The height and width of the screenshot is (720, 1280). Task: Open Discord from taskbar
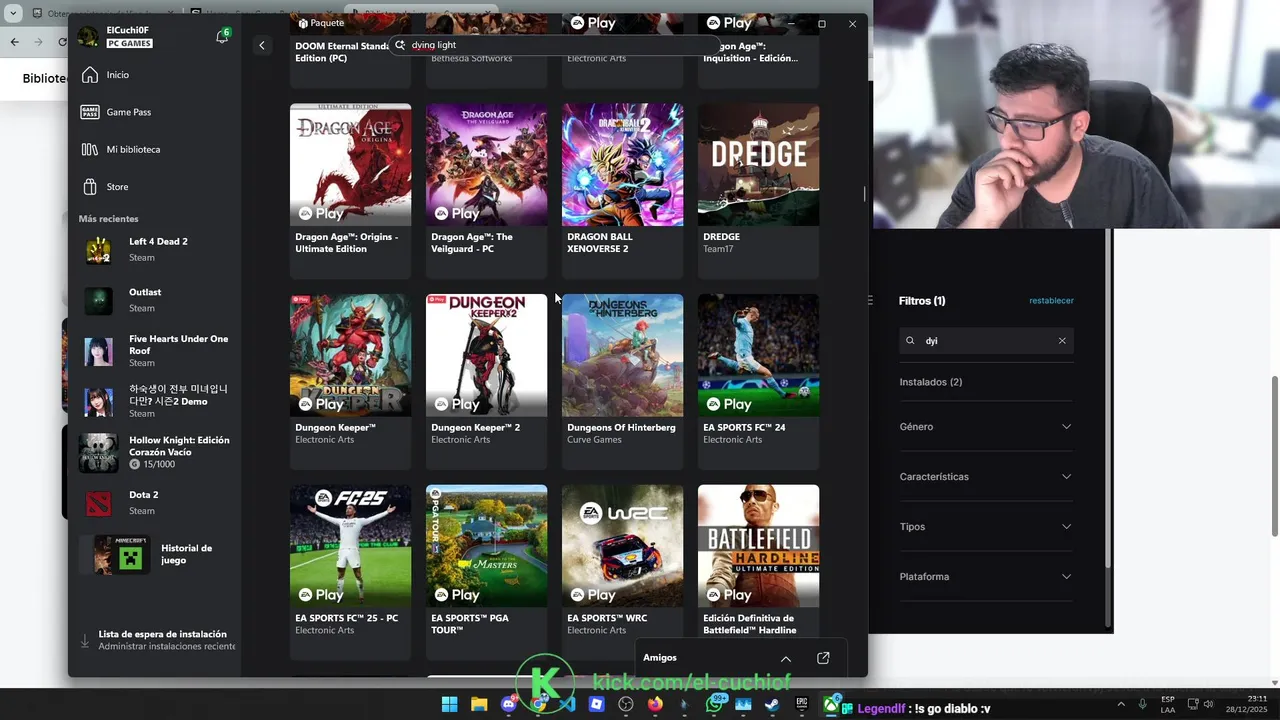click(x=508, y=704)
